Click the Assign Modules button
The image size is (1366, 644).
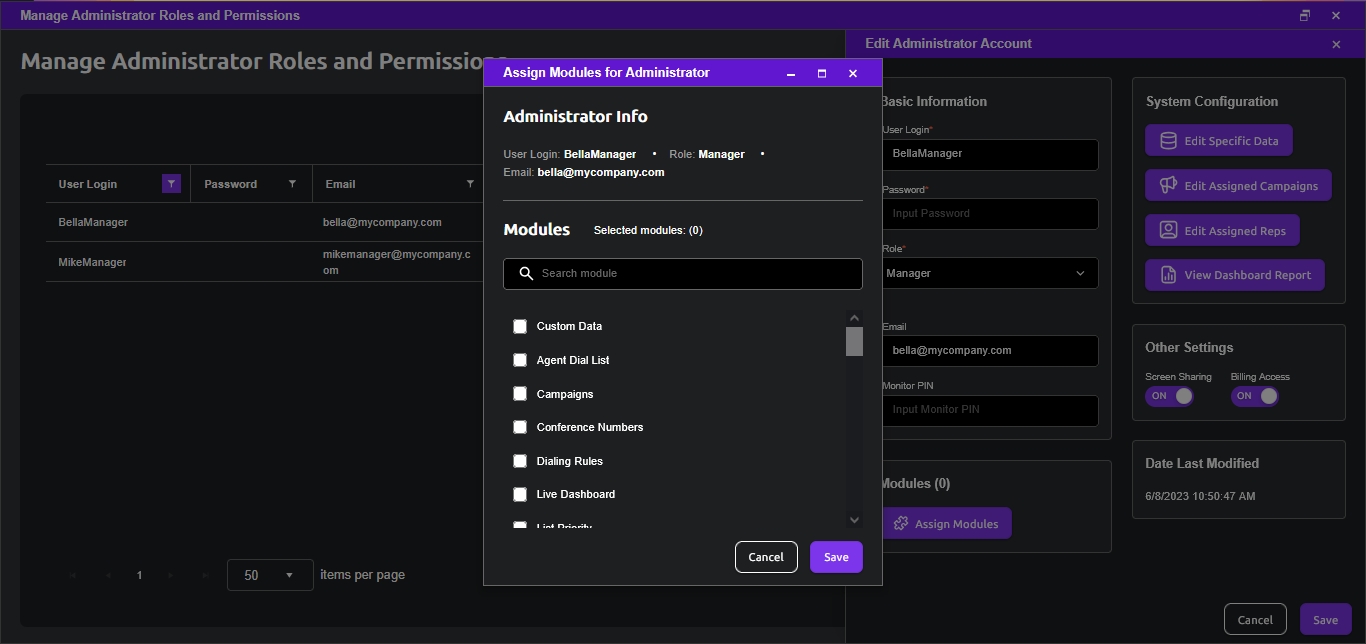point(946,524)
